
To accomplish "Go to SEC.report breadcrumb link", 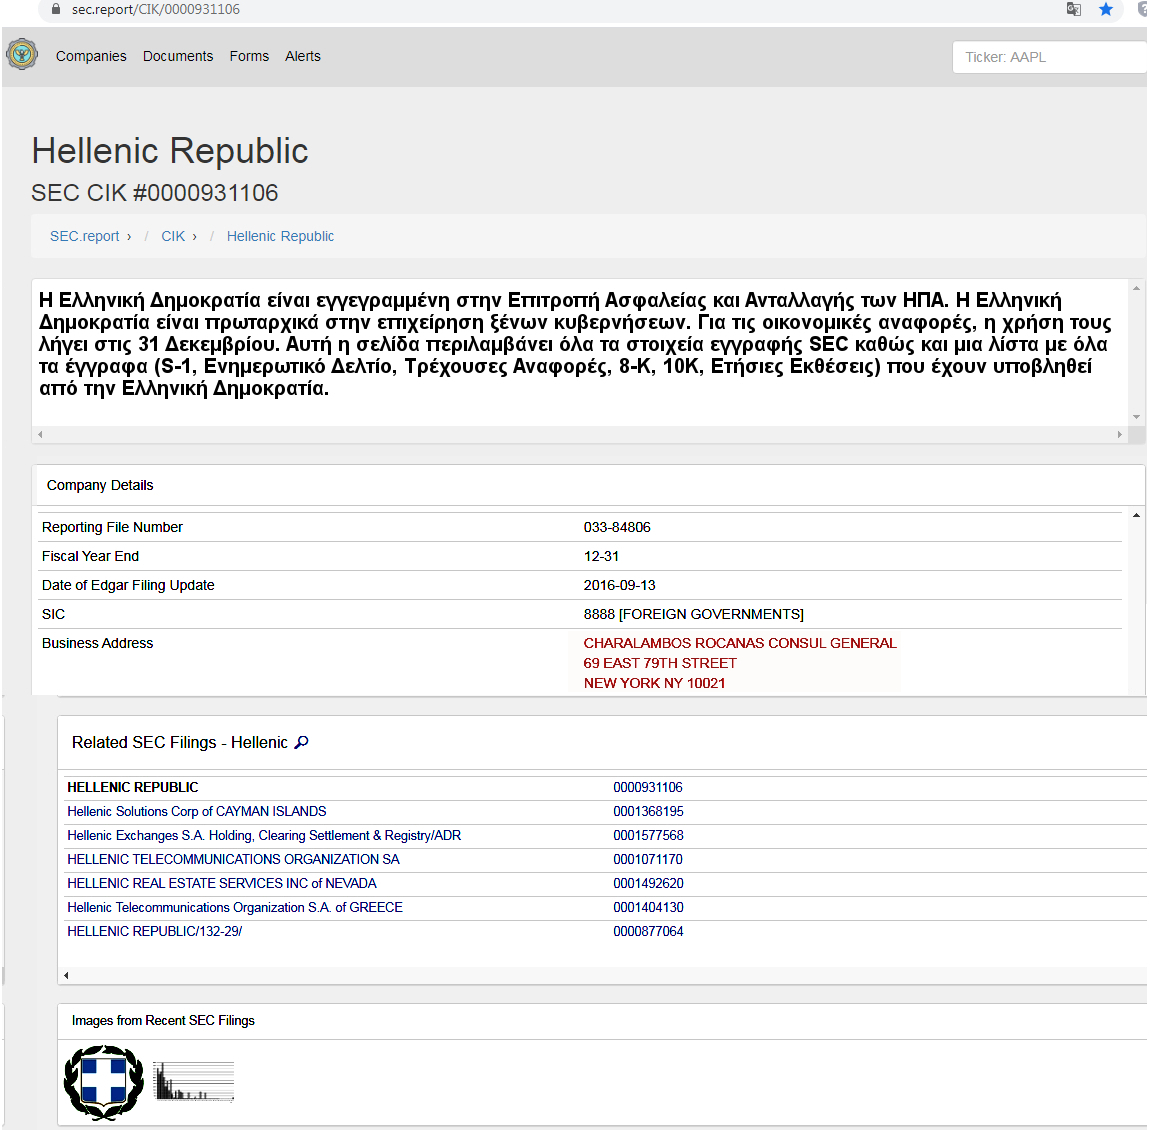I will [84, 236].
